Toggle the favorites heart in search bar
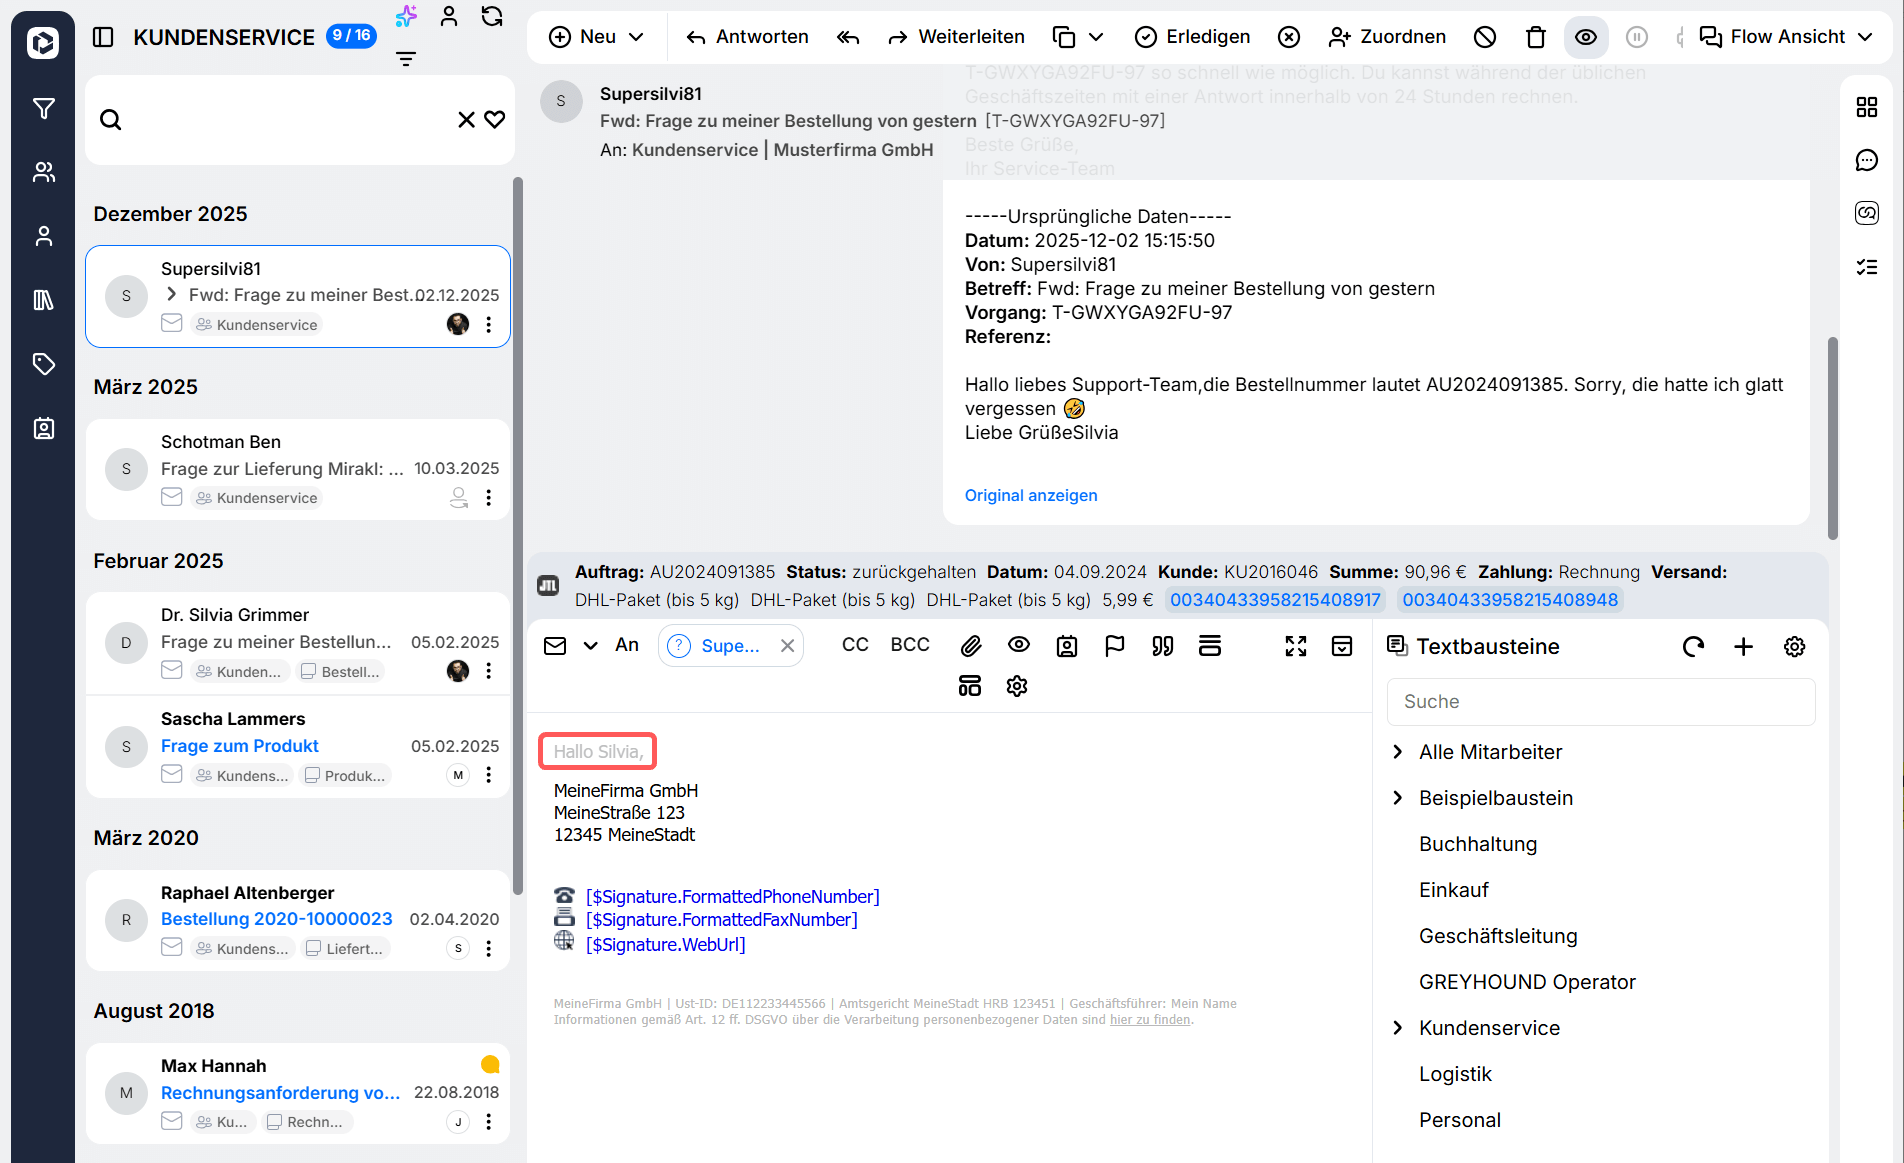Image resolution: width=1904 pixels, height=1163 pixels. 495,119
